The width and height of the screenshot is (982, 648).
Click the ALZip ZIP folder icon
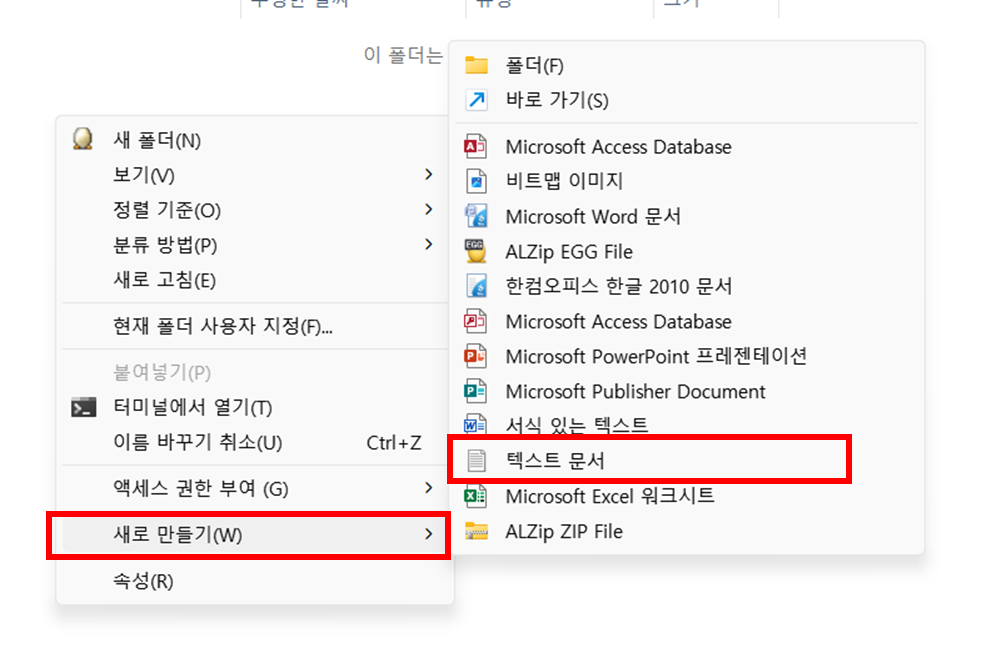click(476, 532)
